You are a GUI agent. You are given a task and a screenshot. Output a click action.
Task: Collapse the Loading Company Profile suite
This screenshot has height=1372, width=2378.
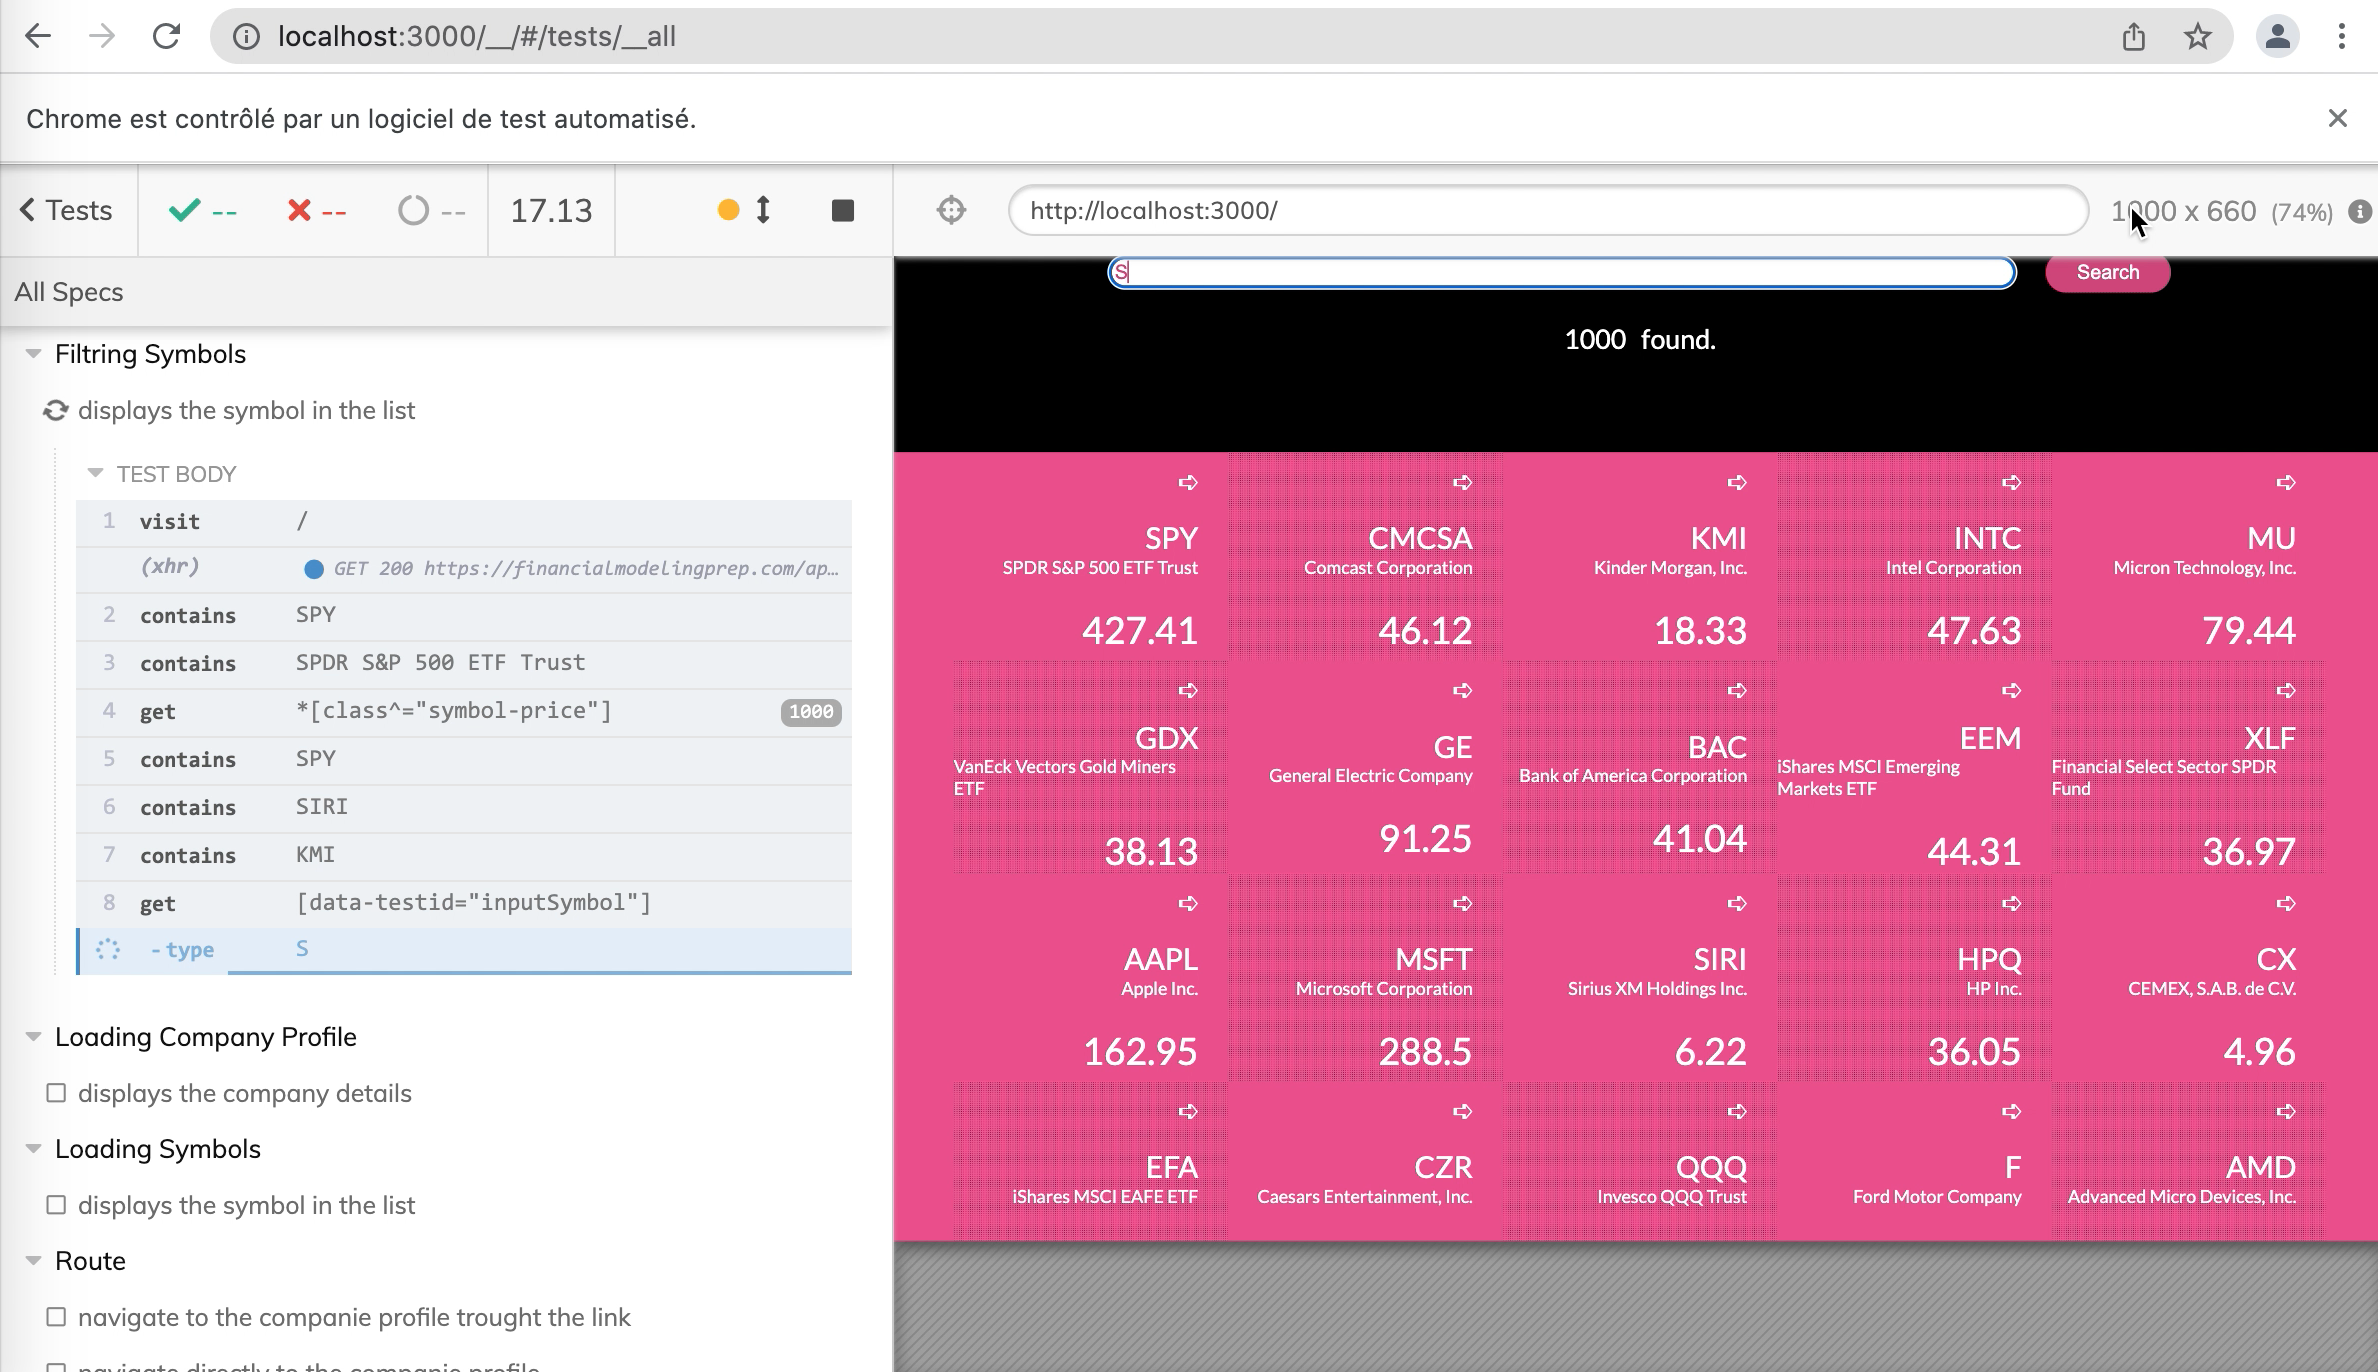tap(34, 1037)
